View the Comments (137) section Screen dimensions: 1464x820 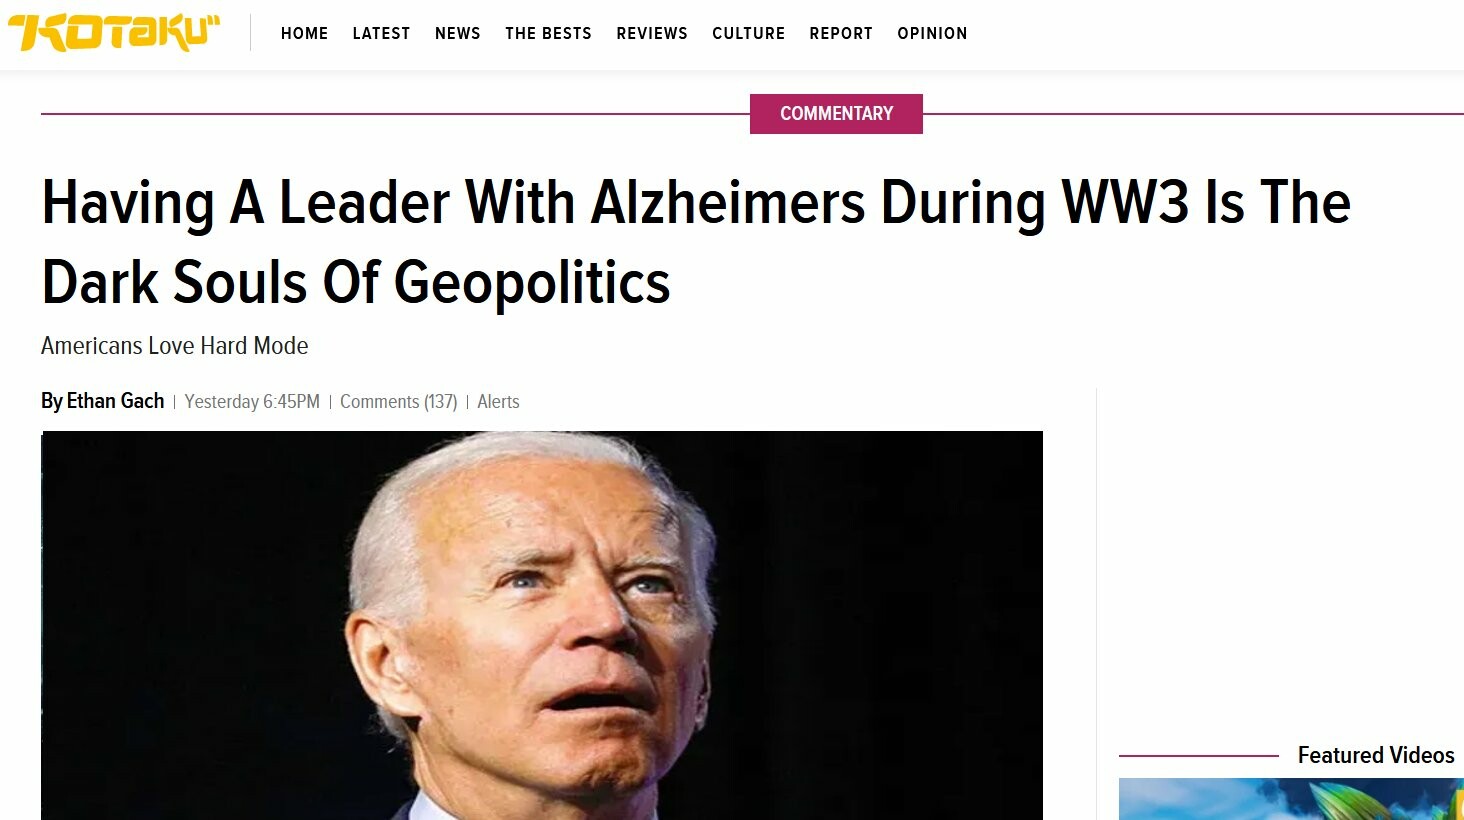(398, 402)
